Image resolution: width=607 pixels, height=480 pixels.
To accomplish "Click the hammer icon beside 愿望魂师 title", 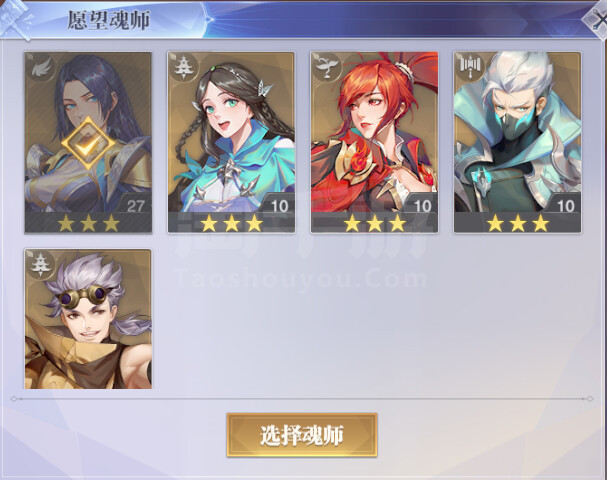I will click(x=15, y=19).
